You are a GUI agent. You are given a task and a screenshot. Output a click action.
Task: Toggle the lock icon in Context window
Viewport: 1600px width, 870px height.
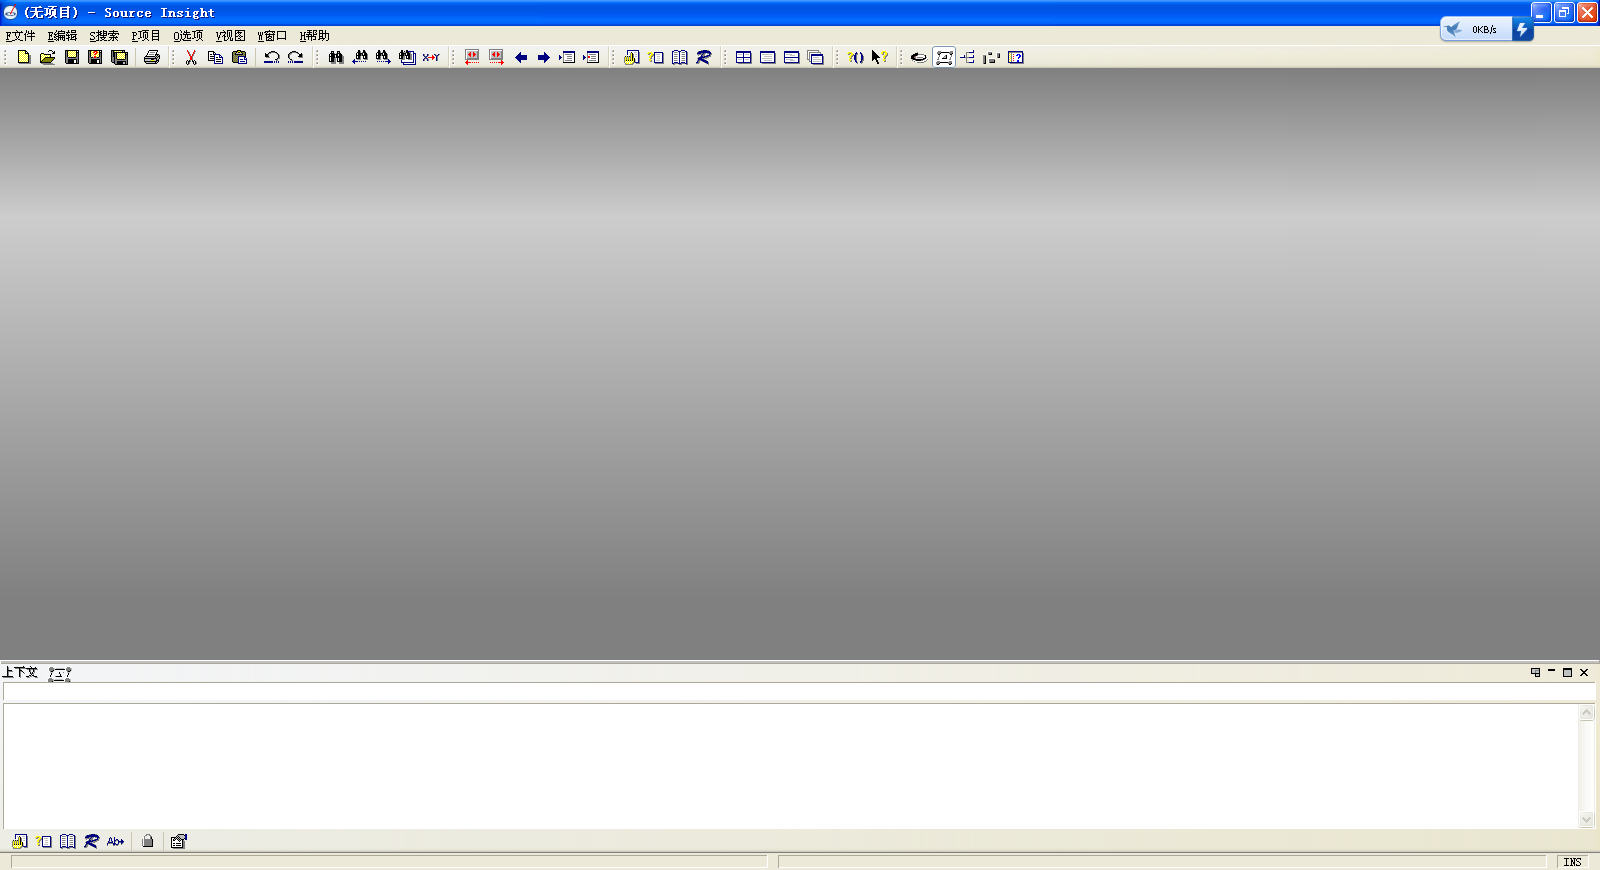pos(148,841)
